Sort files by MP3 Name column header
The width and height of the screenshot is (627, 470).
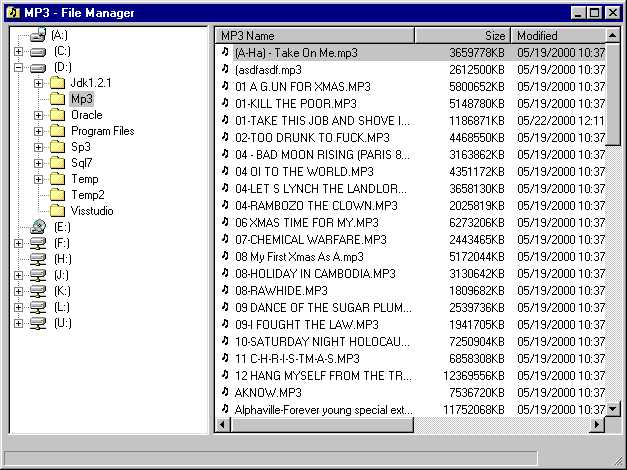tap(314, 35)
